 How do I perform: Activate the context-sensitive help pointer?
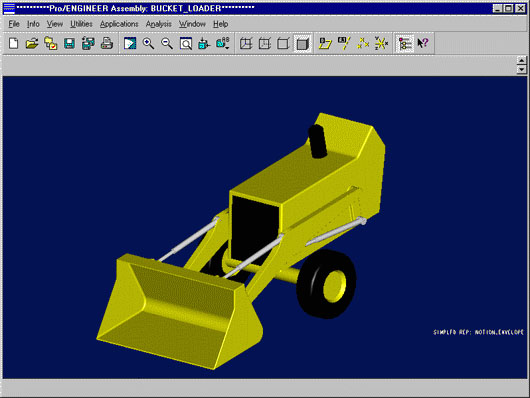coord(423,43)
